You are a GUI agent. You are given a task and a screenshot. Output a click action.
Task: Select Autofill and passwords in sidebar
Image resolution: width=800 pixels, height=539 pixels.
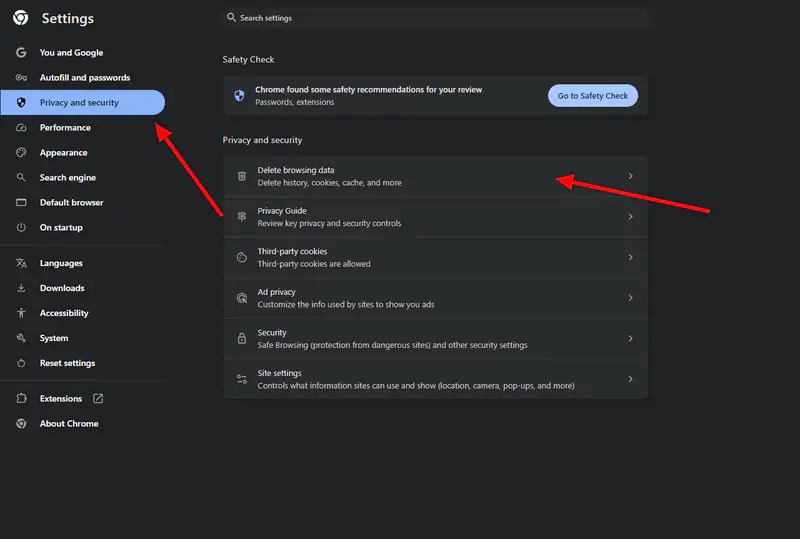tap(84, 78)
